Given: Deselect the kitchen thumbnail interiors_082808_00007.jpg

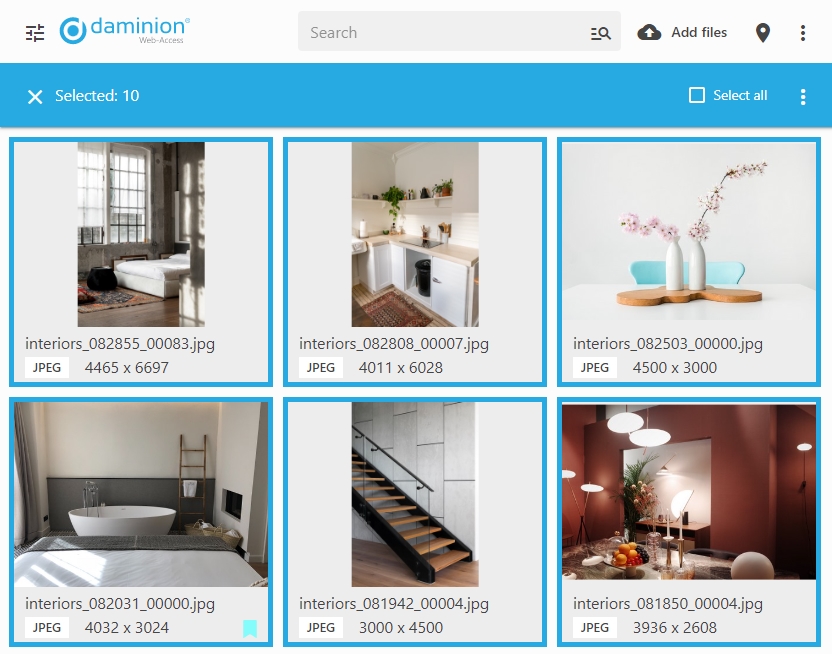Looking at the screenshot, I should [x=415, y=234].
